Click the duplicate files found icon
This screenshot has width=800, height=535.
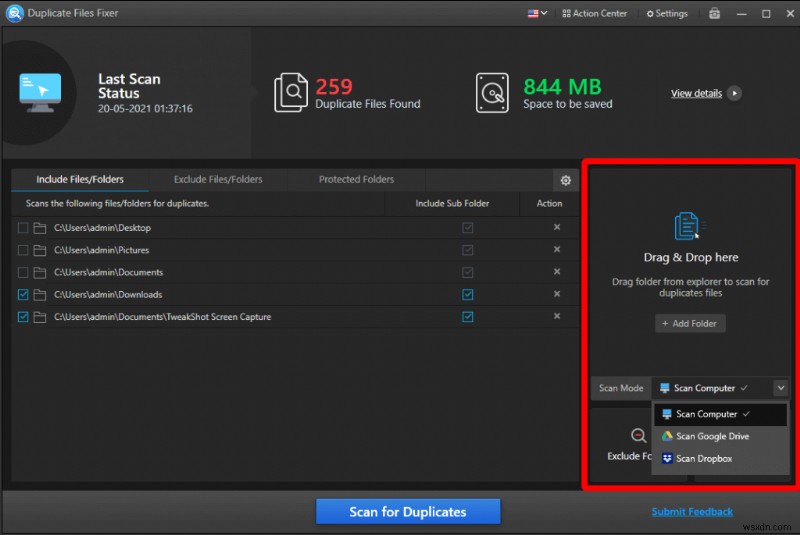coord(291,92)
